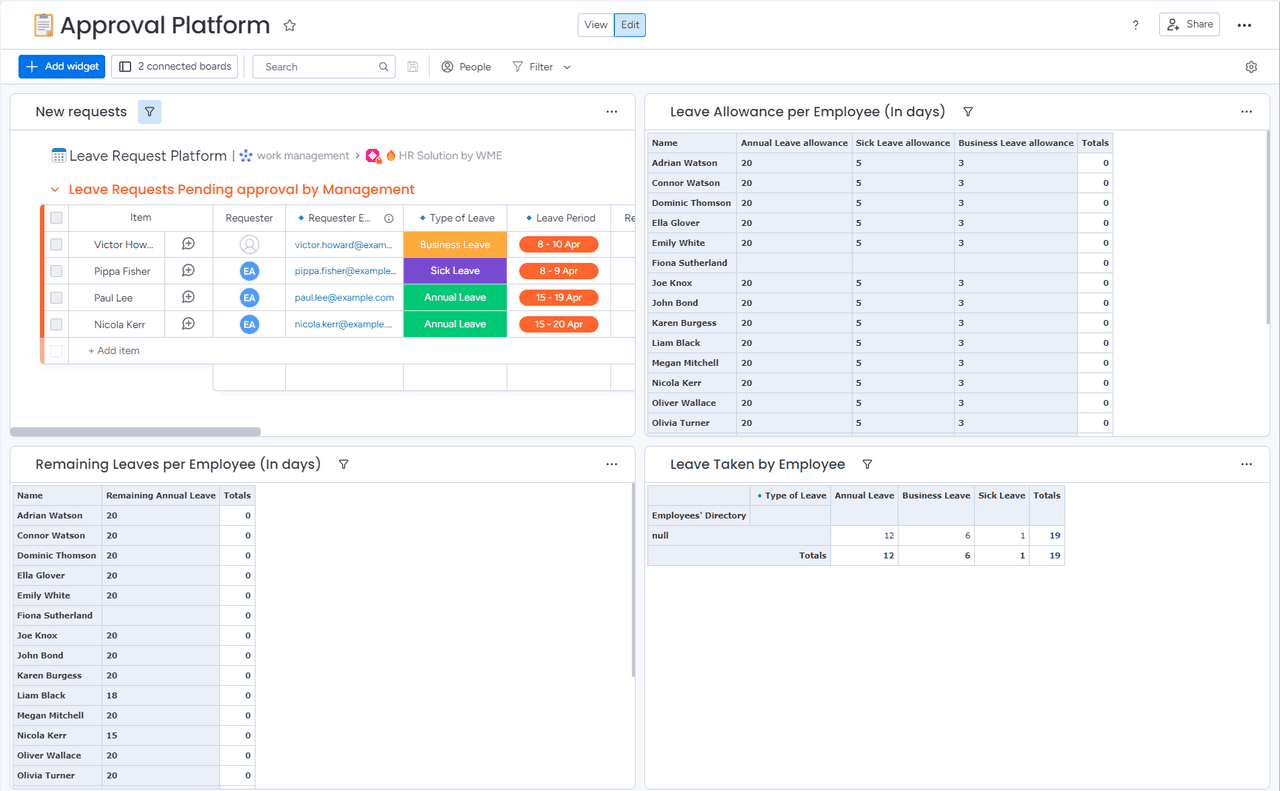Screen dimensions: 1280x791
Task: Check the Pippa Fisher row checkbox
Action: point(56,271)
